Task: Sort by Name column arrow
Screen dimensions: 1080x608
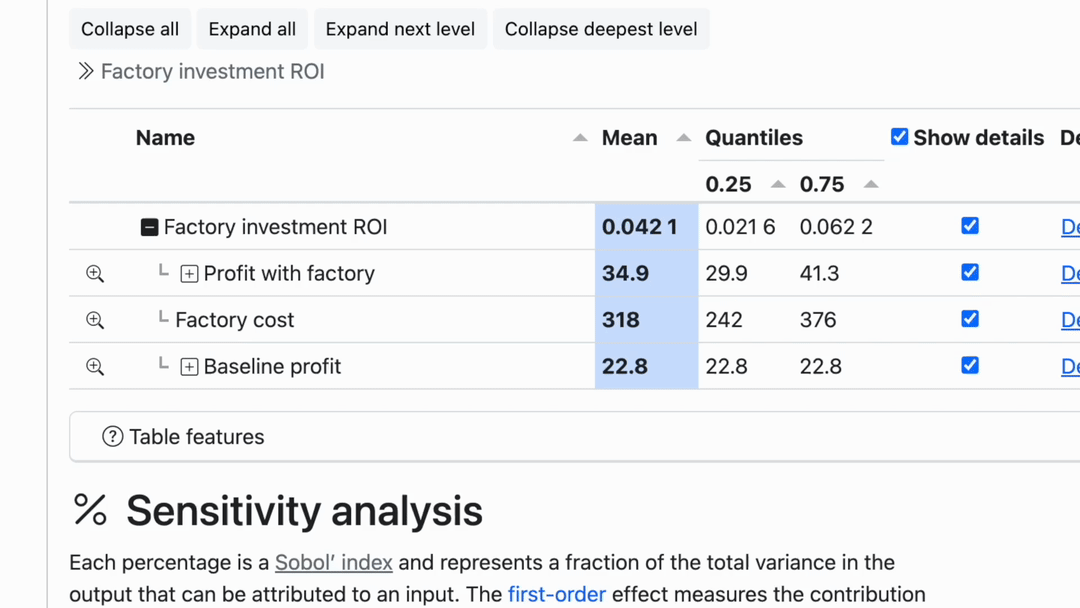Action: [580, 138]
